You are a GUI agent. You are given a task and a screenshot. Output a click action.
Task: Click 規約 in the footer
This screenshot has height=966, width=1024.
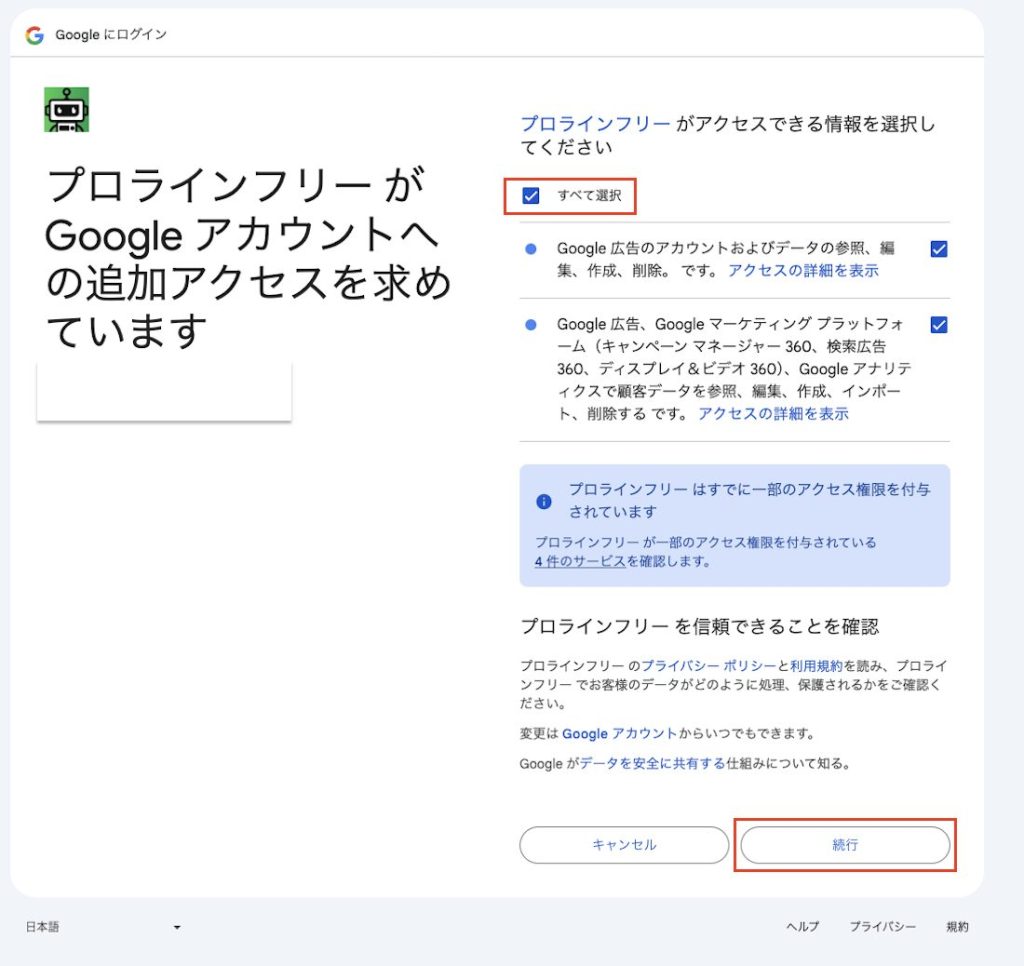click(x=957, y=927)
